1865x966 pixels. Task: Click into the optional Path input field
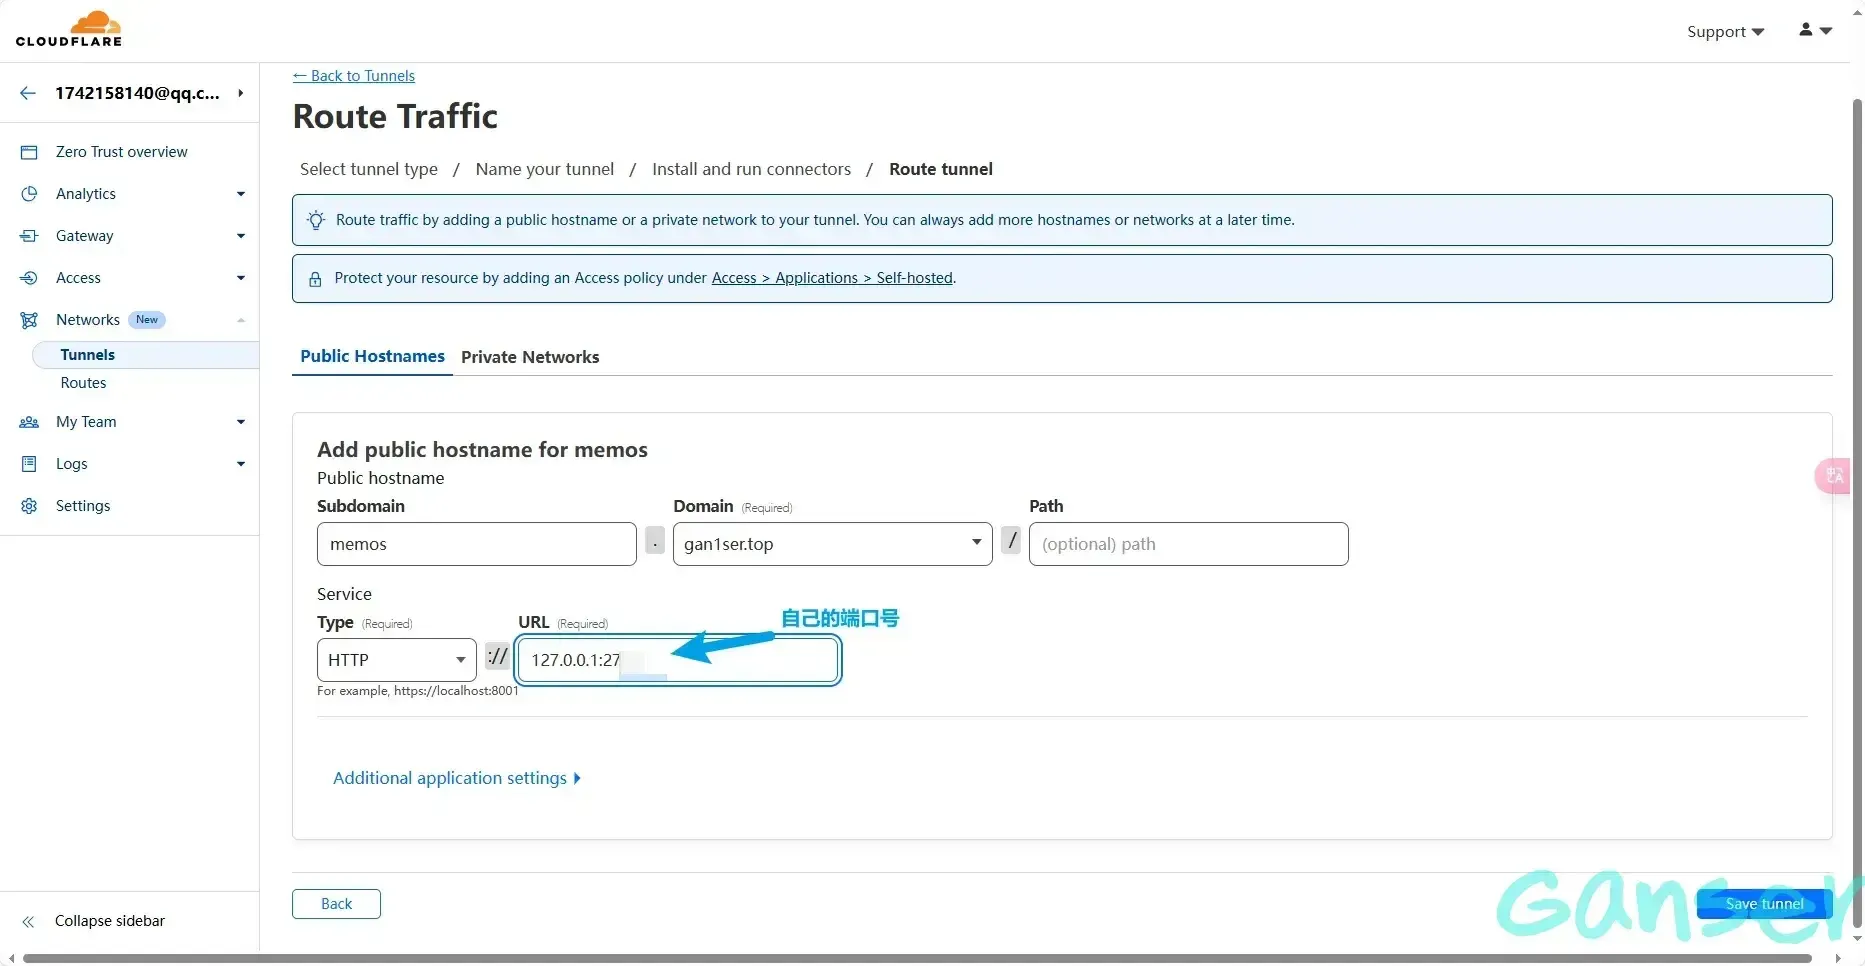pyautogui.click(x=1188, y=544)
